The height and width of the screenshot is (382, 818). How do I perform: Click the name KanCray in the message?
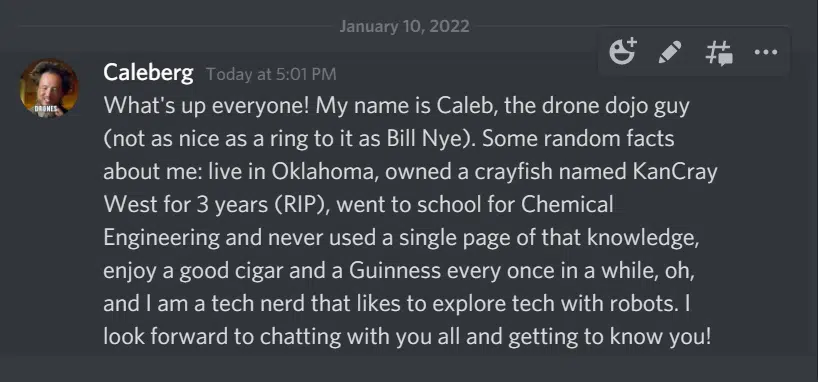675,172
